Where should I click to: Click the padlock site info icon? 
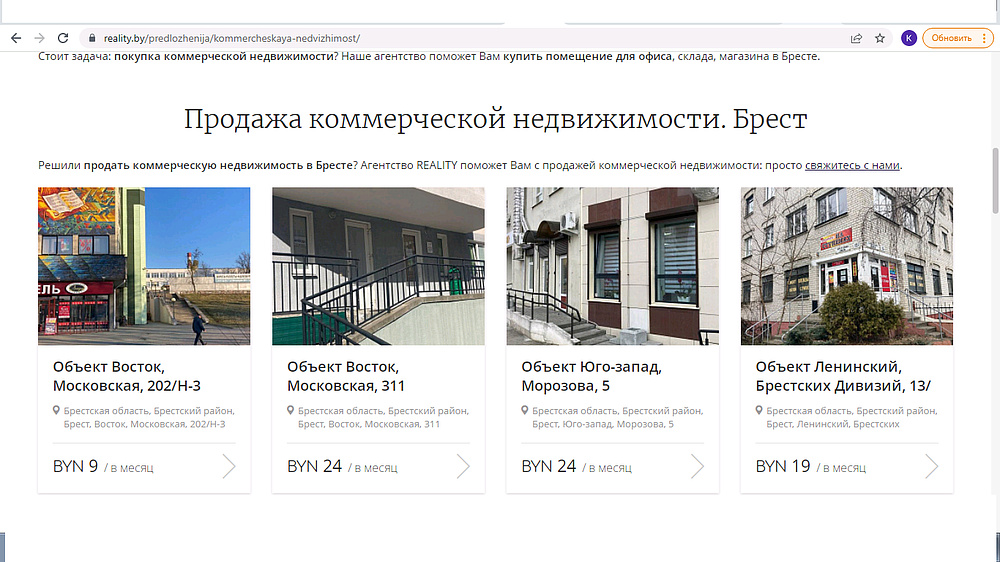[91, 38]
